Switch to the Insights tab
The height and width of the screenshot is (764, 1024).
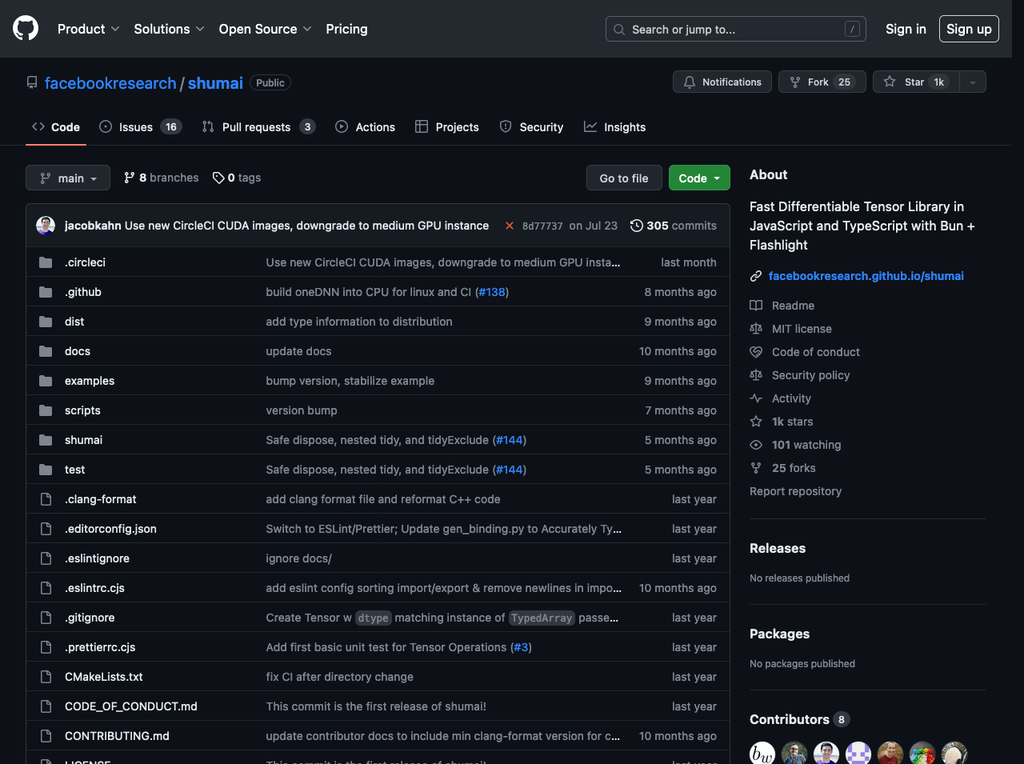tap(615, 127)
